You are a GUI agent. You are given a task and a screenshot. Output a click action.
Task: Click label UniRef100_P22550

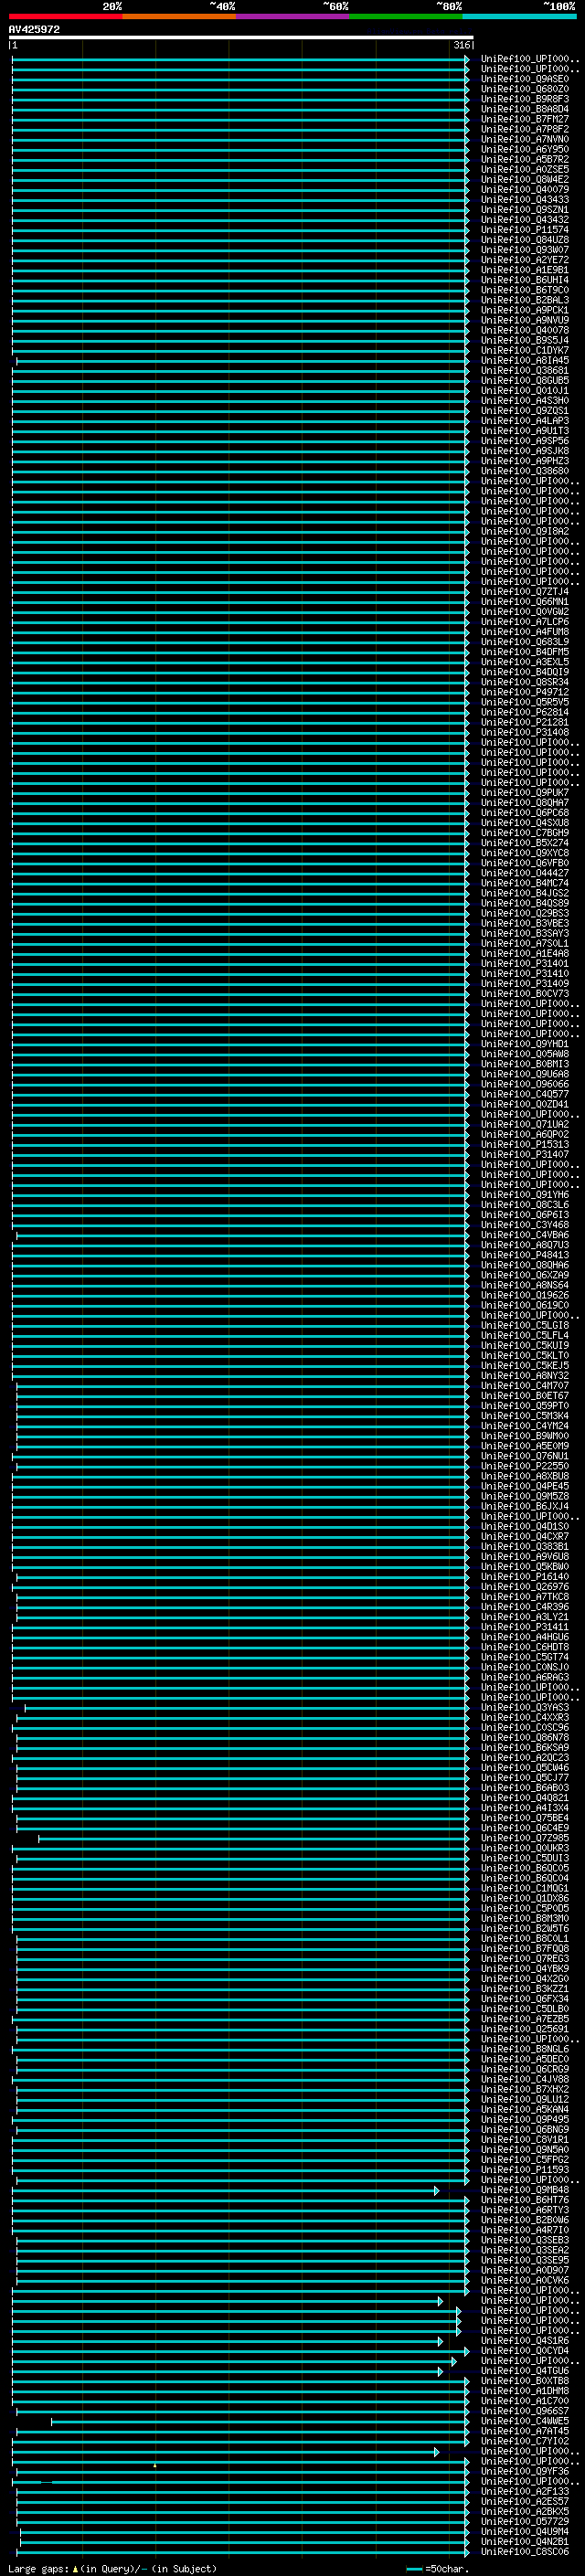point(524,1465)
